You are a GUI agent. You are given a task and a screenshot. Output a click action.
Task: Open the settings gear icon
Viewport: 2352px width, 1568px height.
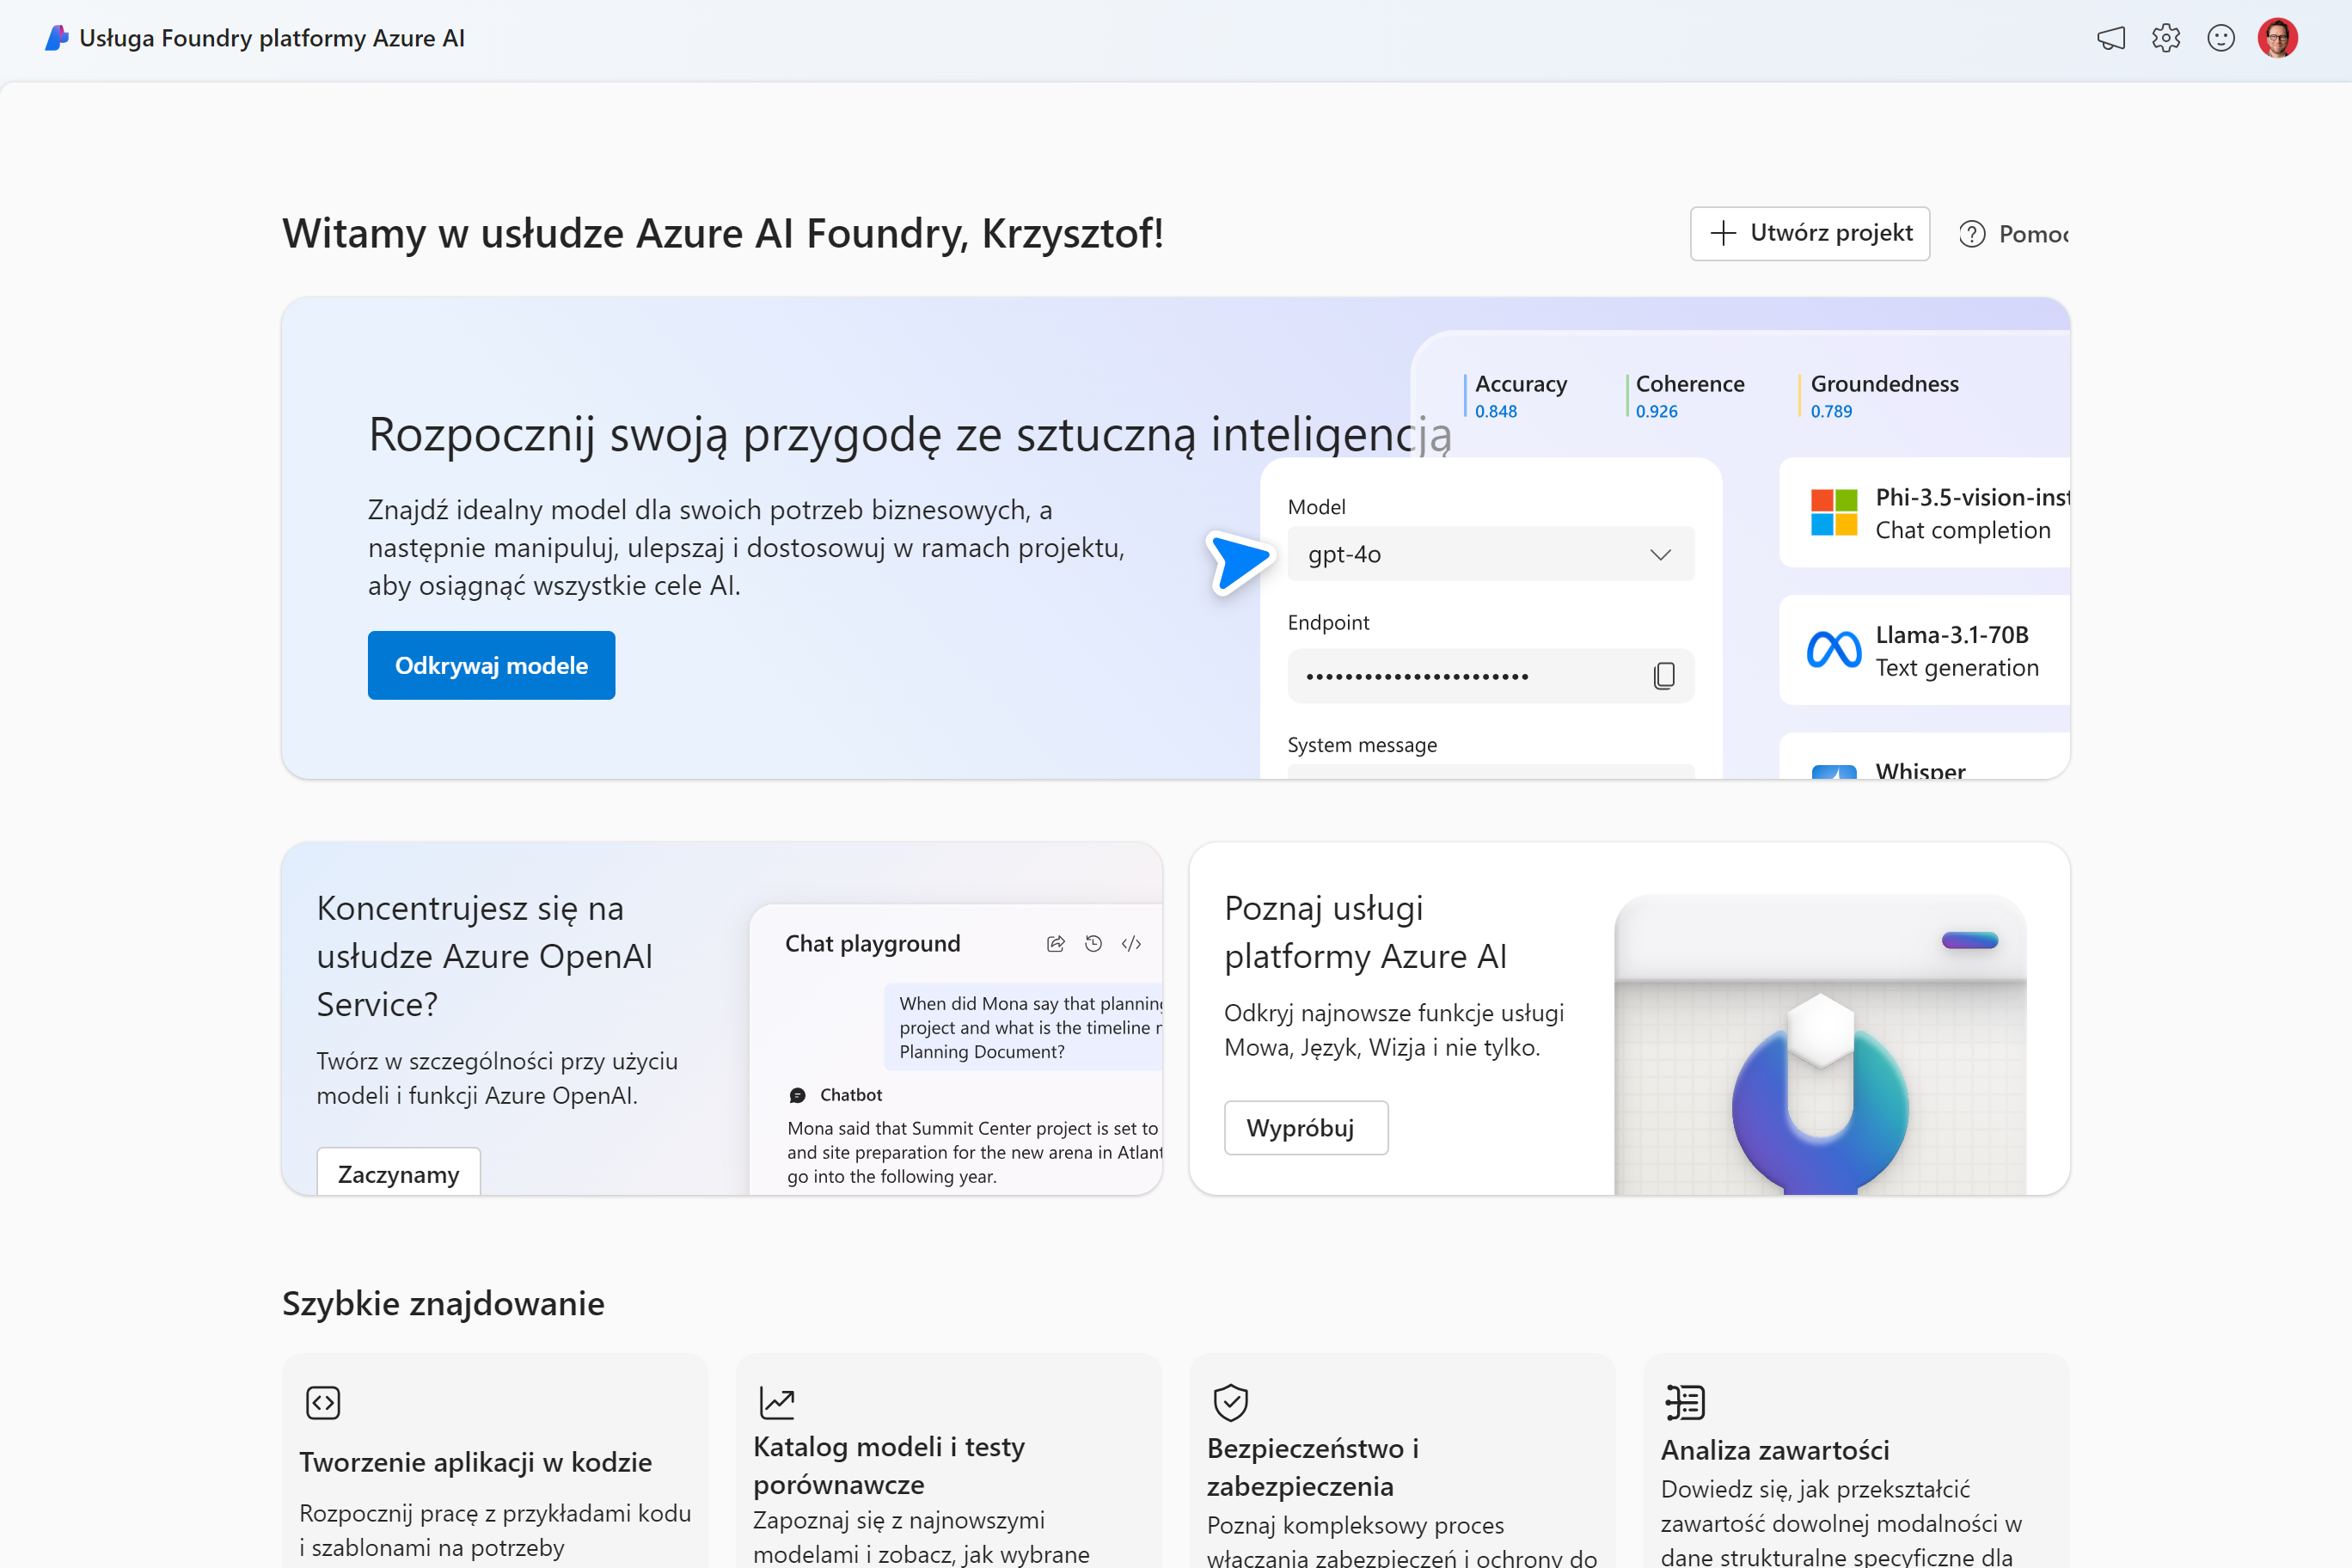pos(2166,38)
